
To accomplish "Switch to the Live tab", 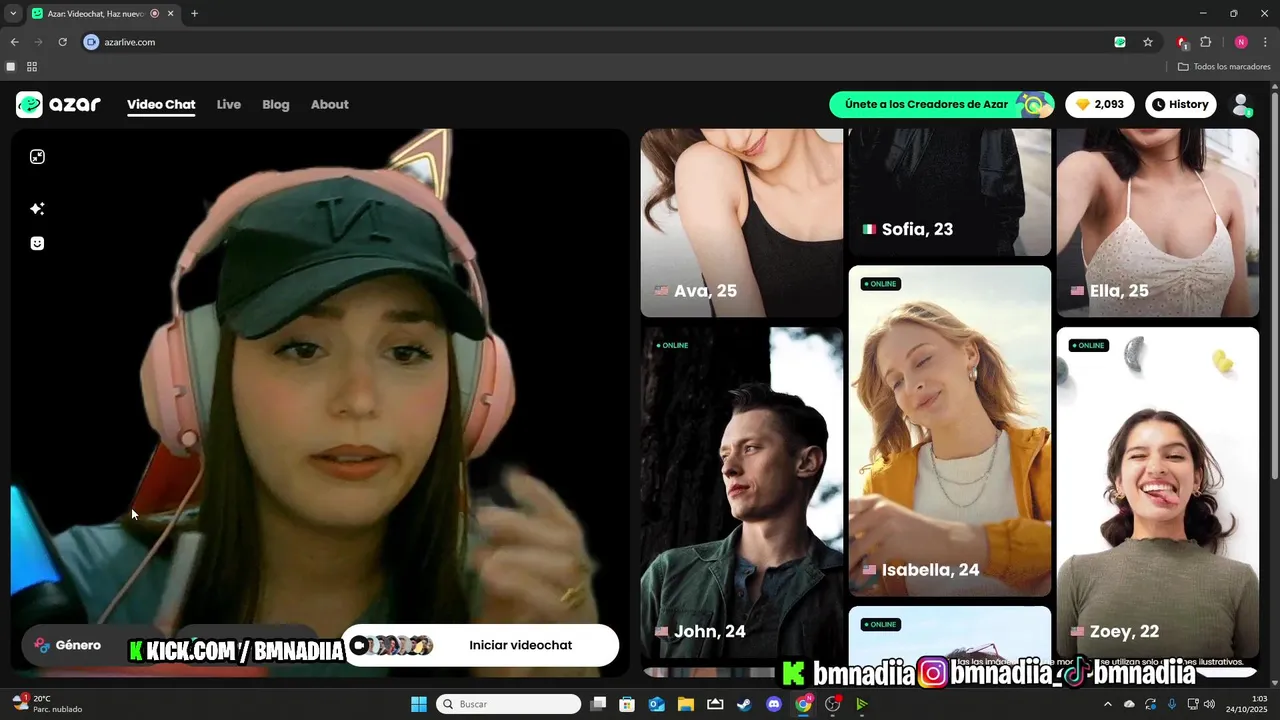I will pyautogui.click(x=229, y=104).
